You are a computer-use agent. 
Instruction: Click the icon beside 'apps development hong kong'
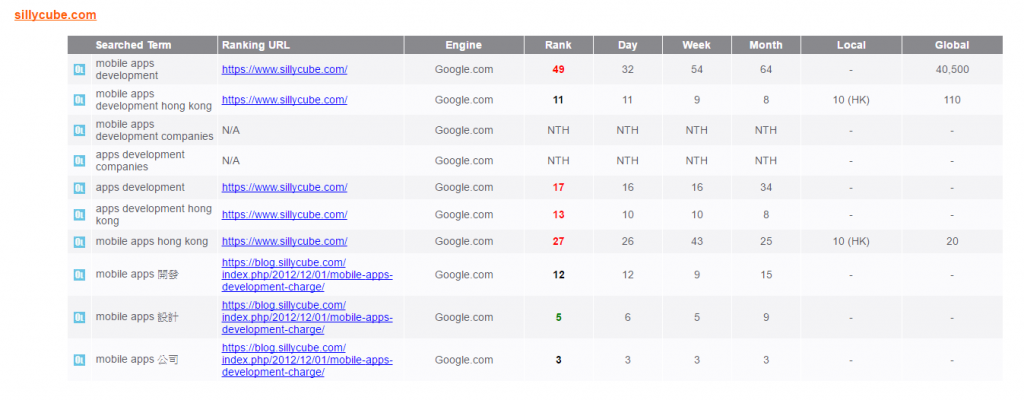click(x=79, y=214)
